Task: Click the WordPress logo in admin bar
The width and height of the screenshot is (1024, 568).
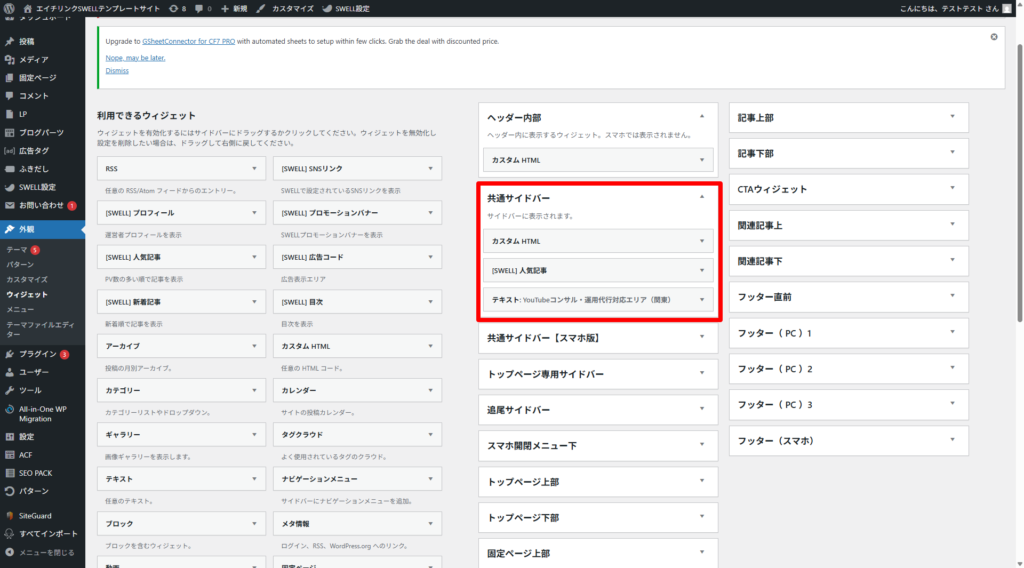Action: [11, 7]
